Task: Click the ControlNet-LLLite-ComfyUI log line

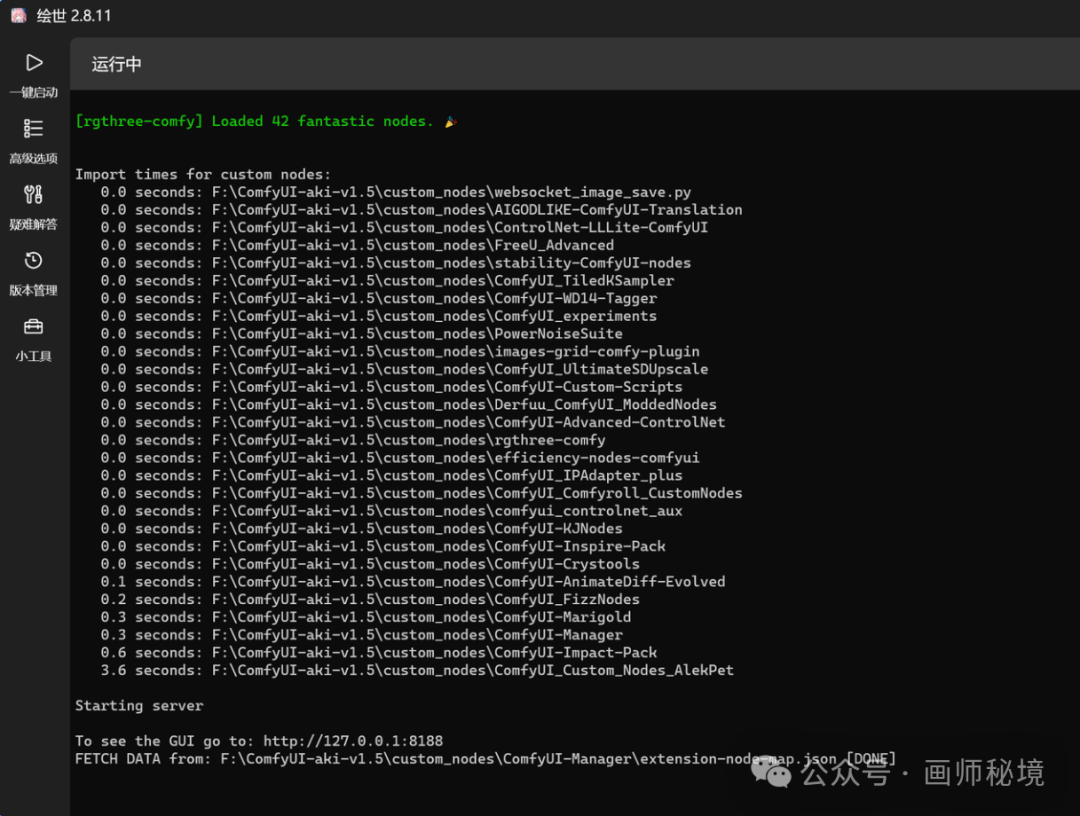Action: (404, 227)
